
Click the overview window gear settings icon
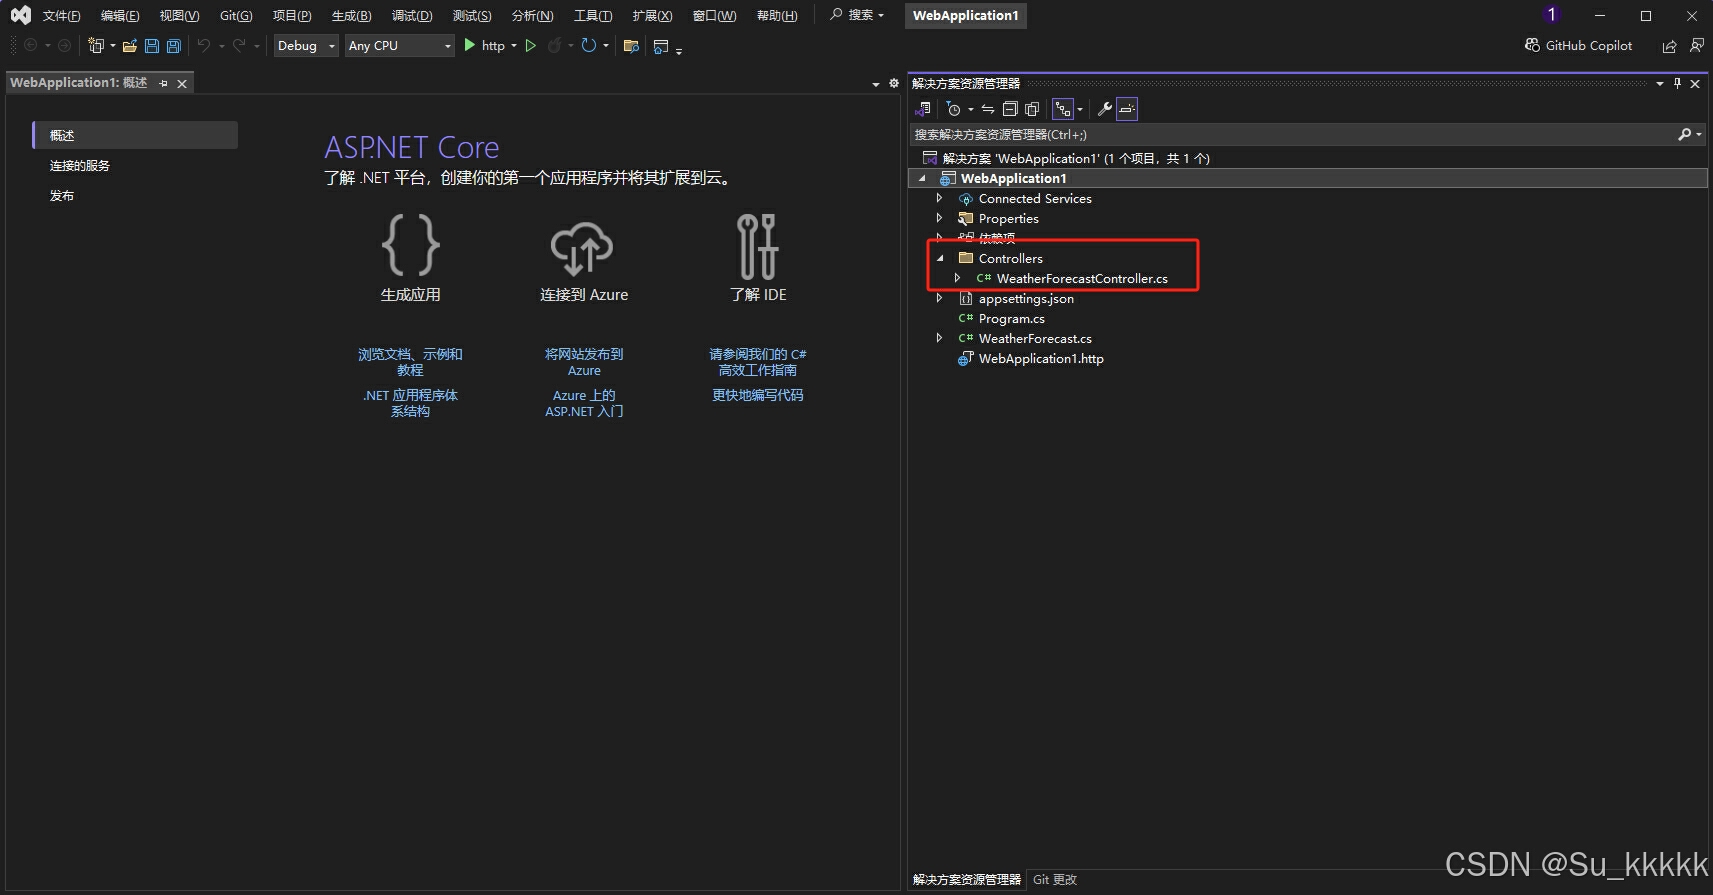coord(894,84)
